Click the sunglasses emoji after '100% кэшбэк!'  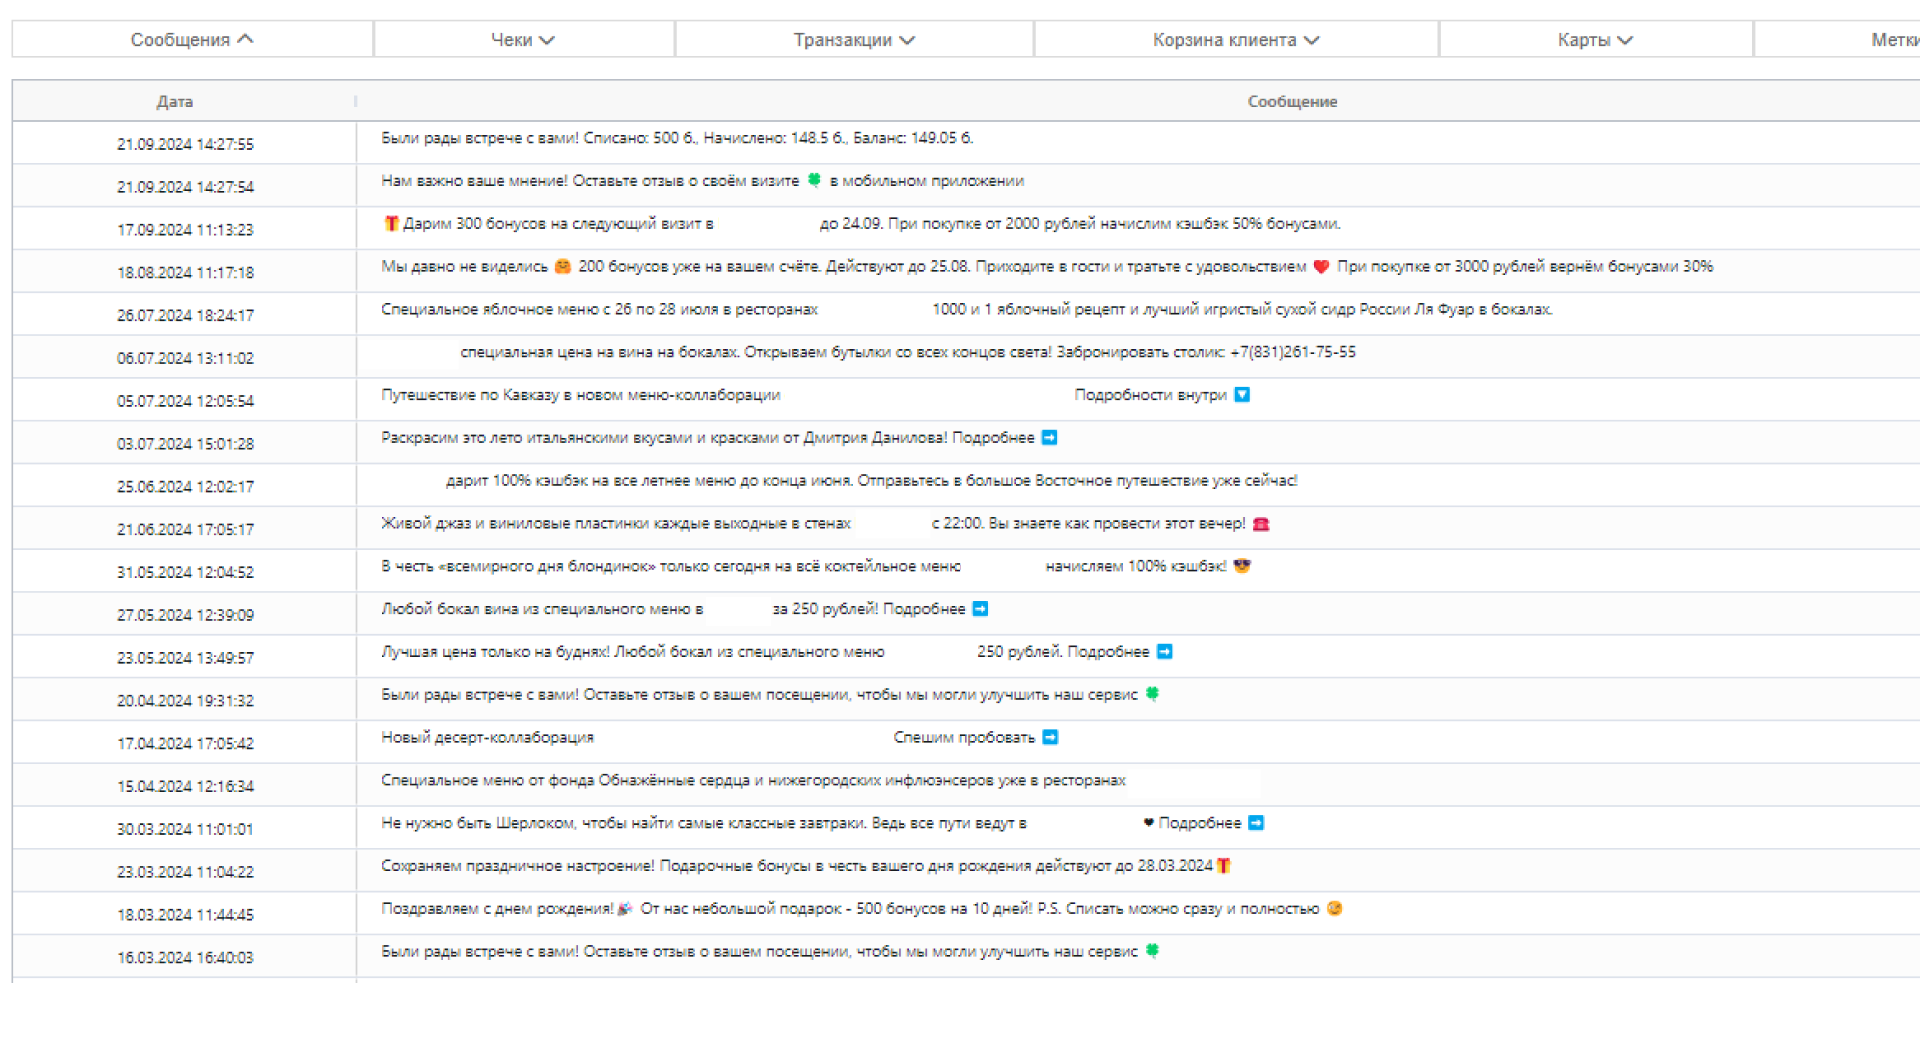(1242, 567)
